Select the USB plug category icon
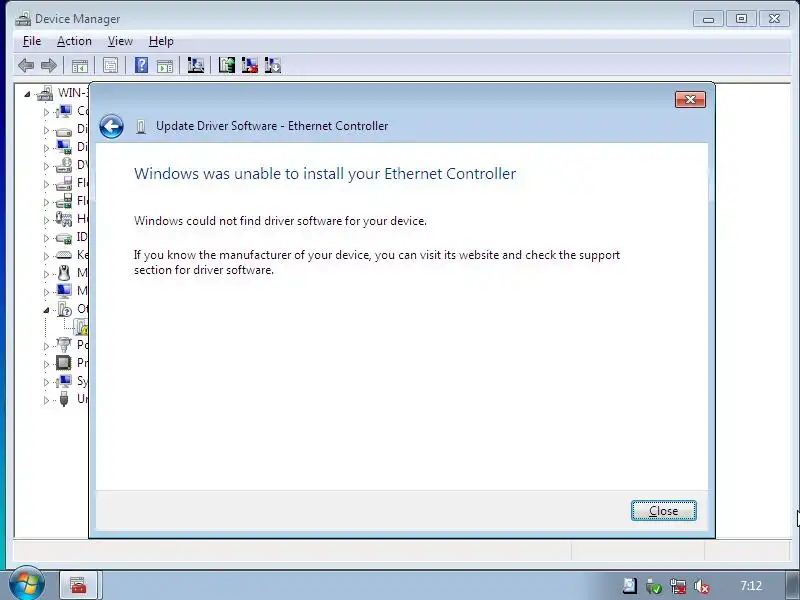The image size is (800, 600). pos(64,398)
